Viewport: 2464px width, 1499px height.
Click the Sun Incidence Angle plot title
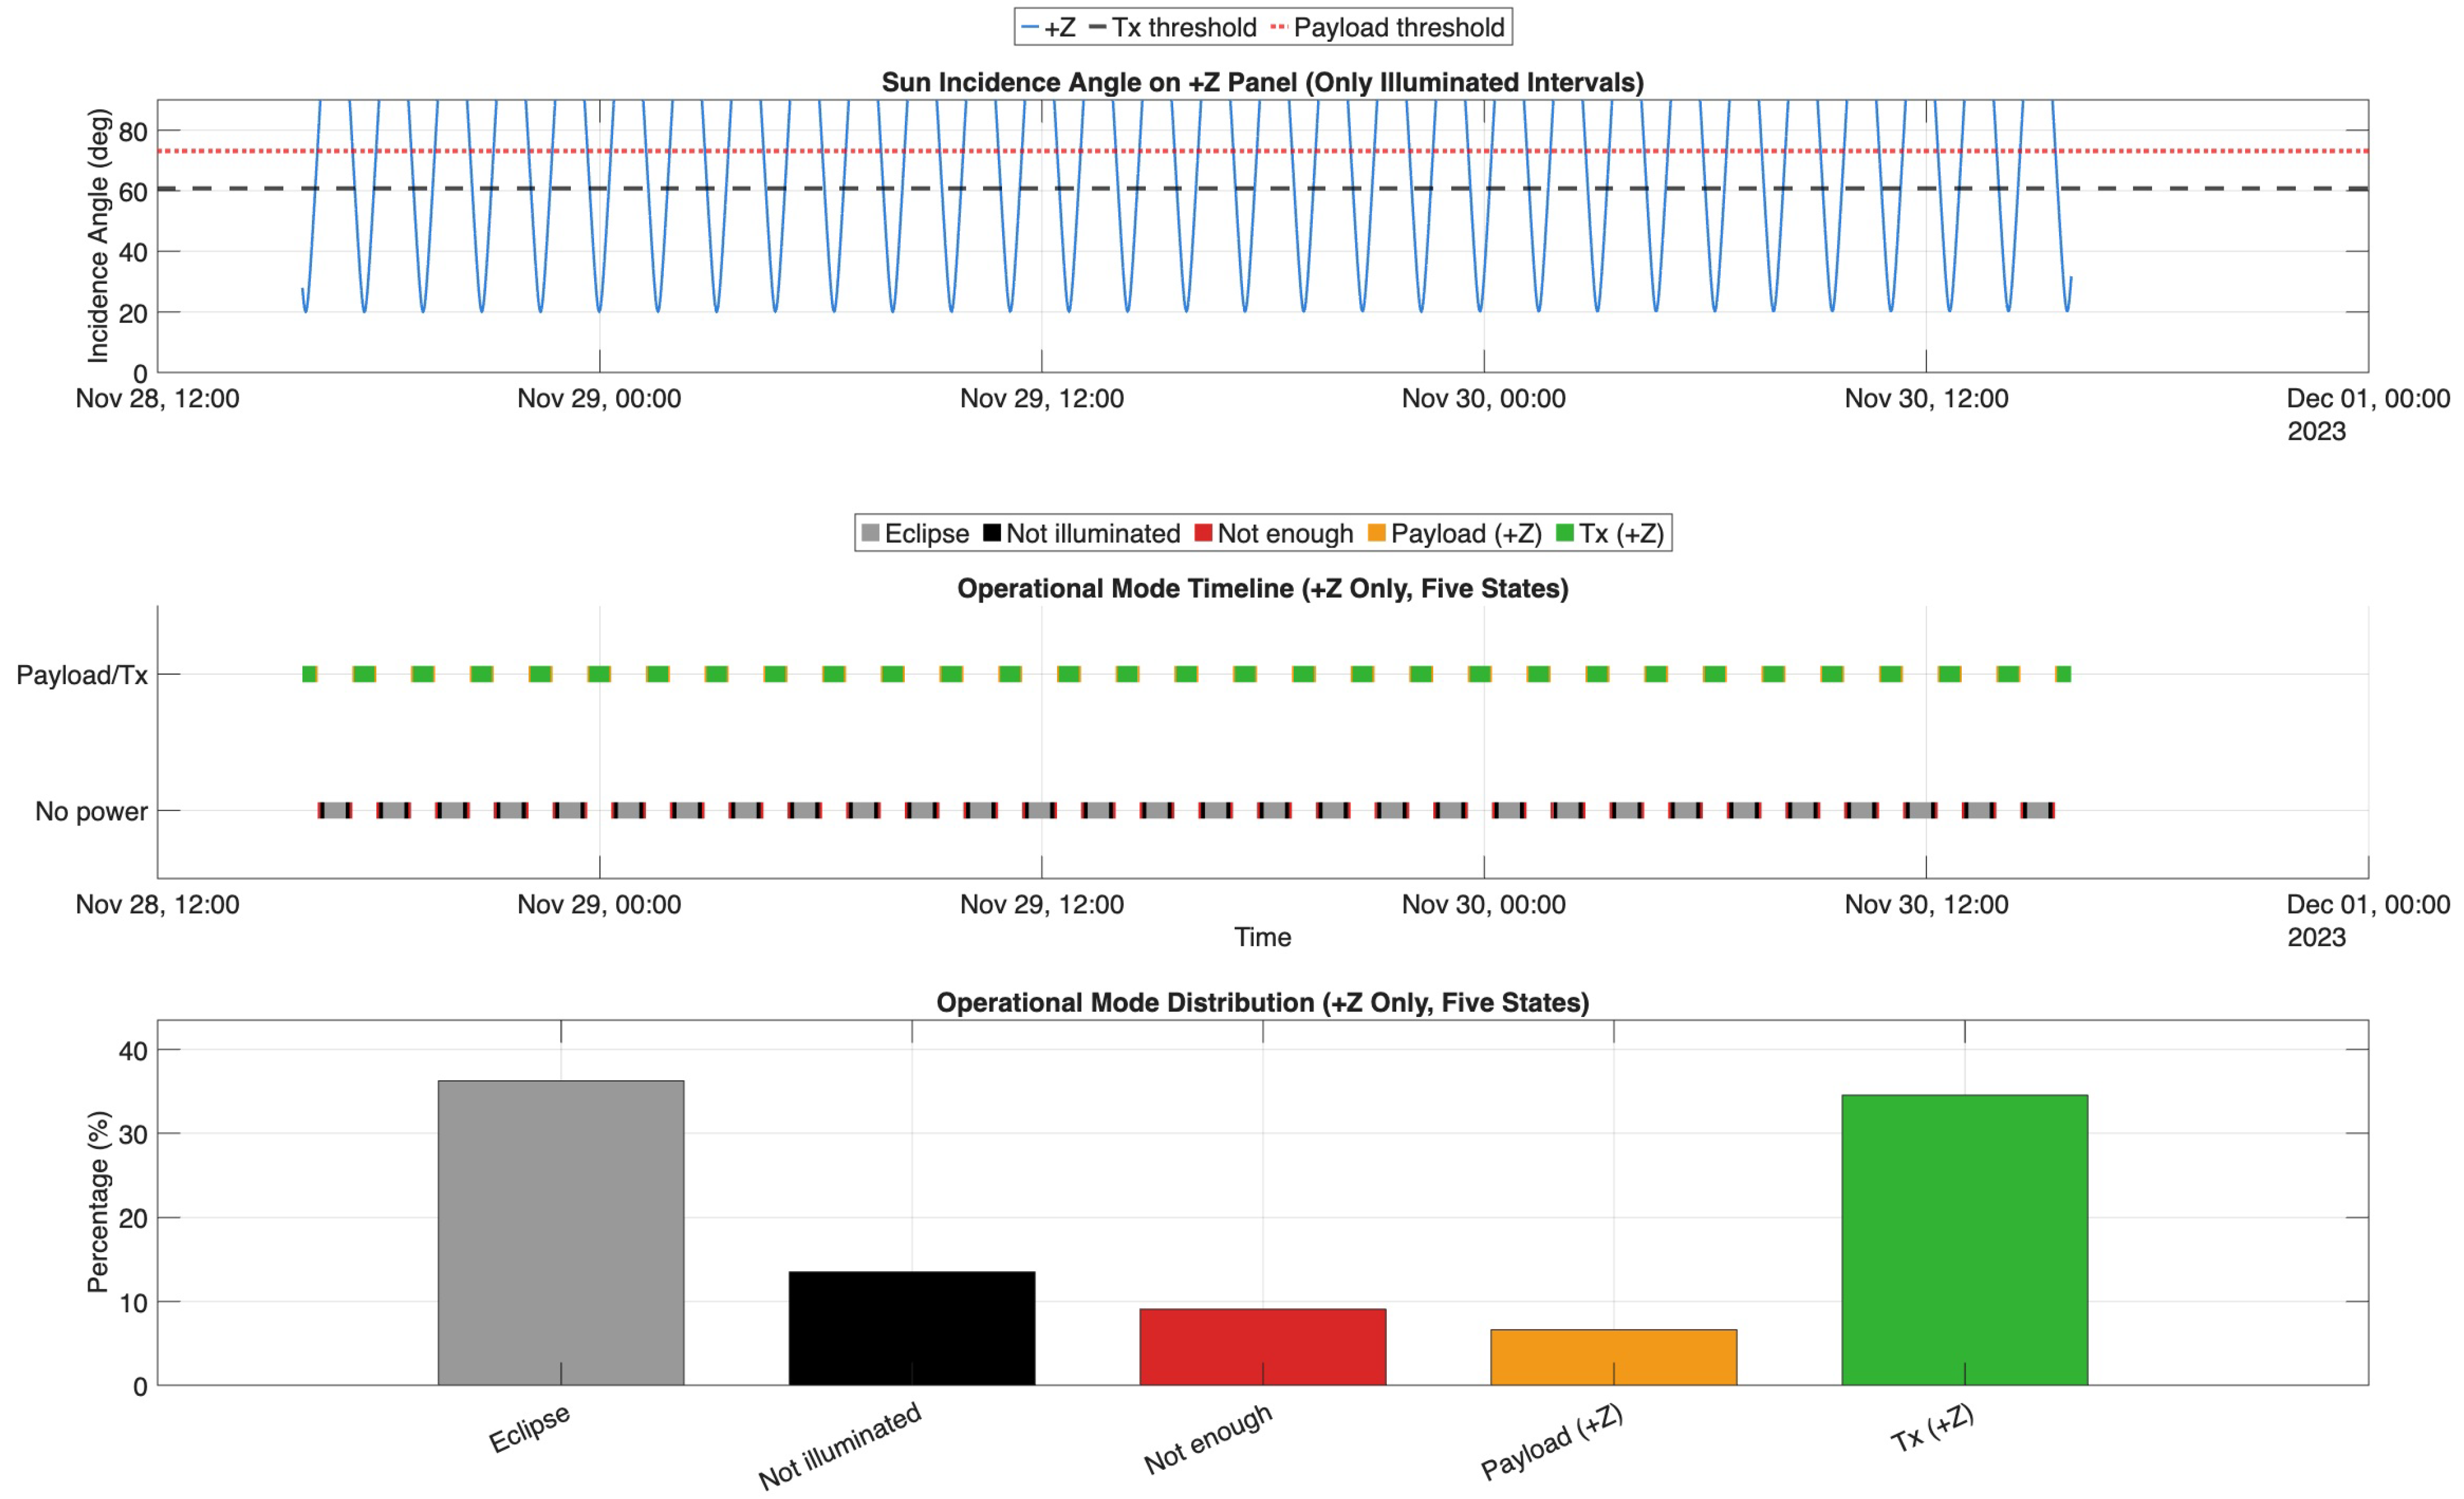1263,82
